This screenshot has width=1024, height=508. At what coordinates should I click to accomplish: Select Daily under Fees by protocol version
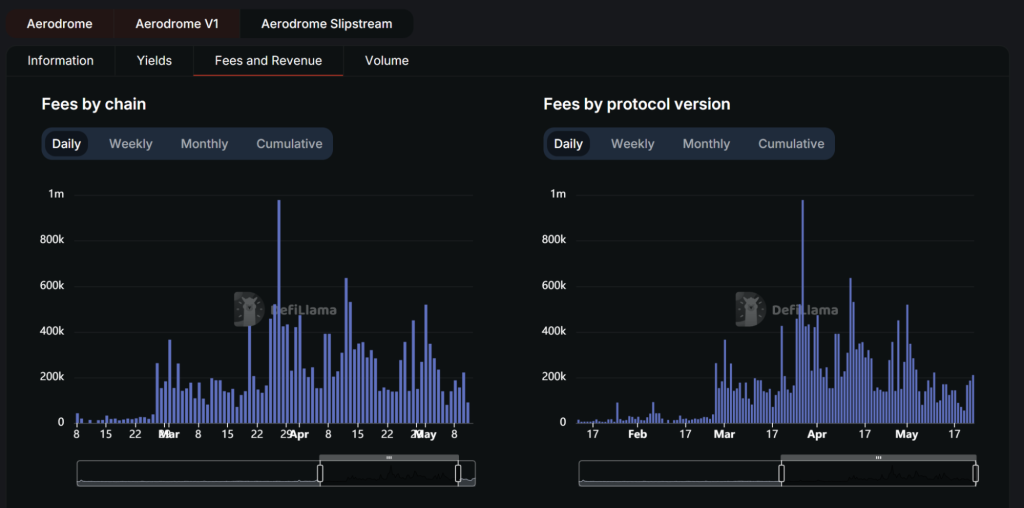(x=568, y=144)
